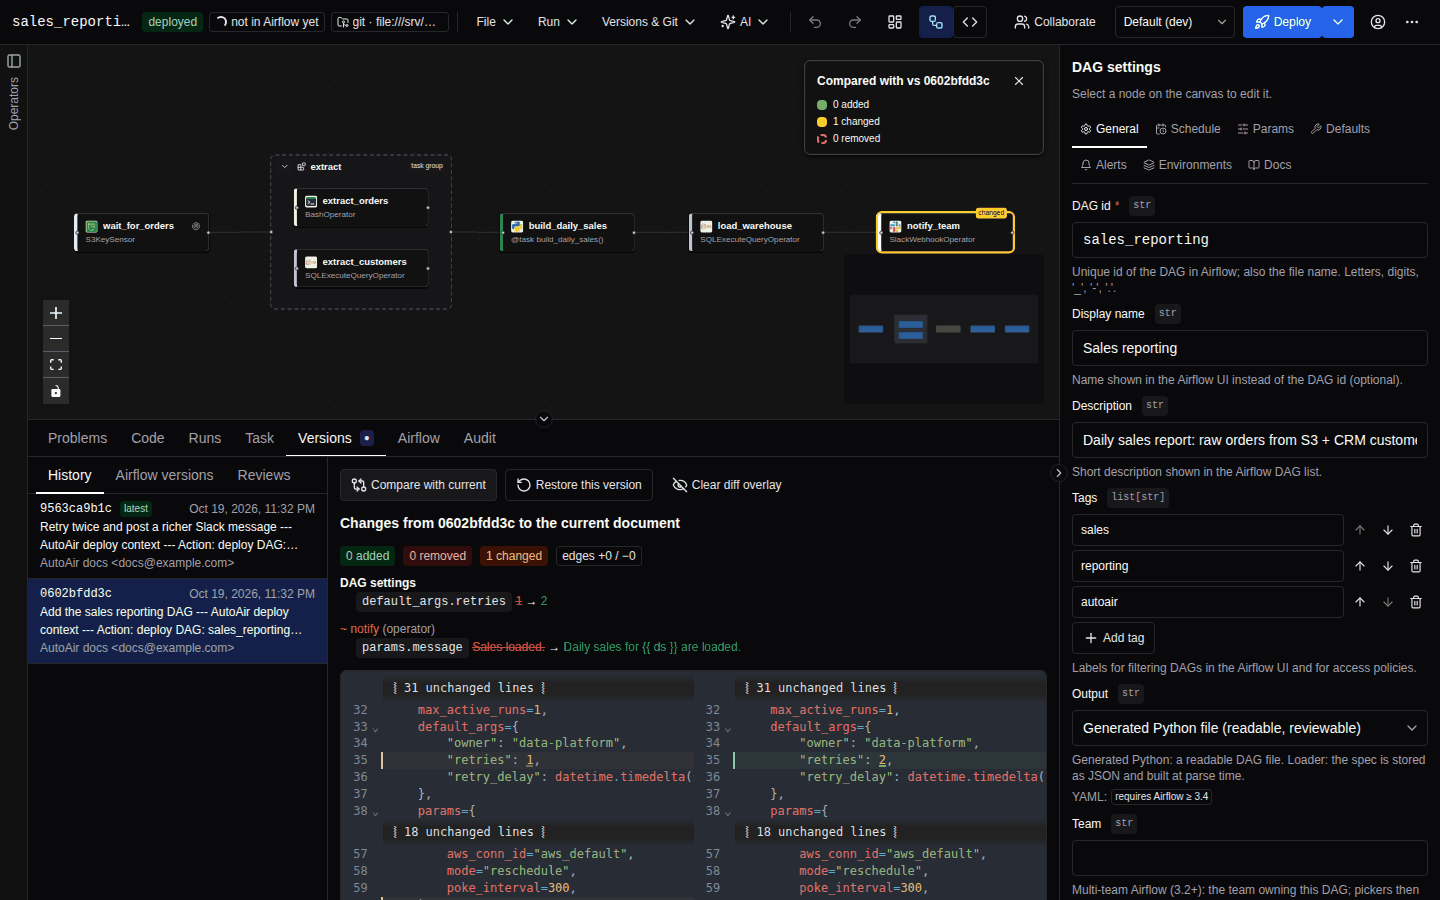Collapse the bottom panel with the chevron
Screen dimensions: 1440x900
coord(544,419)
